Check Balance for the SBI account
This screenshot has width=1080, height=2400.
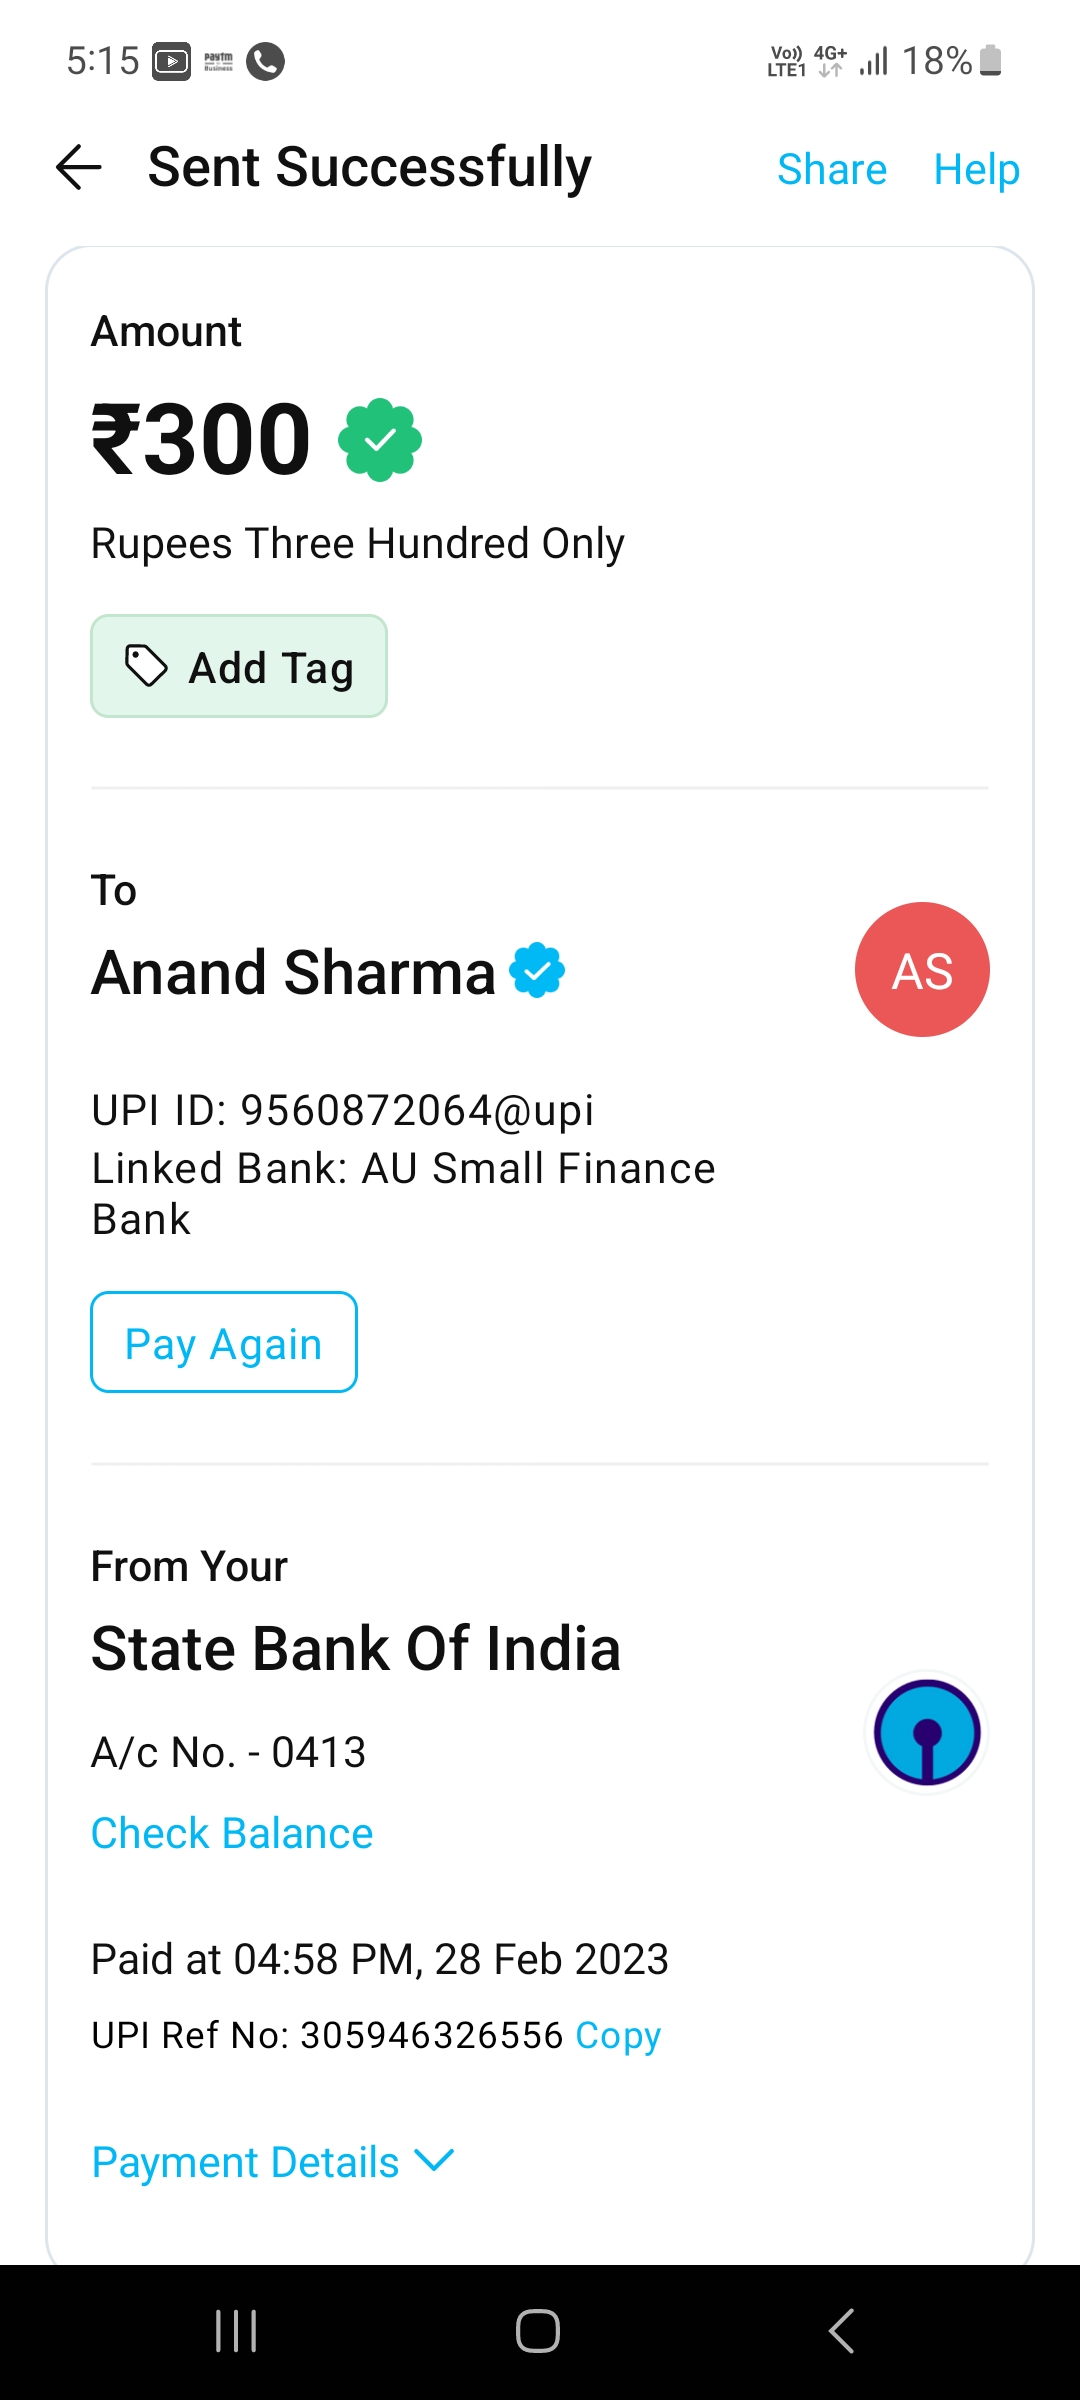[232, 1833]
